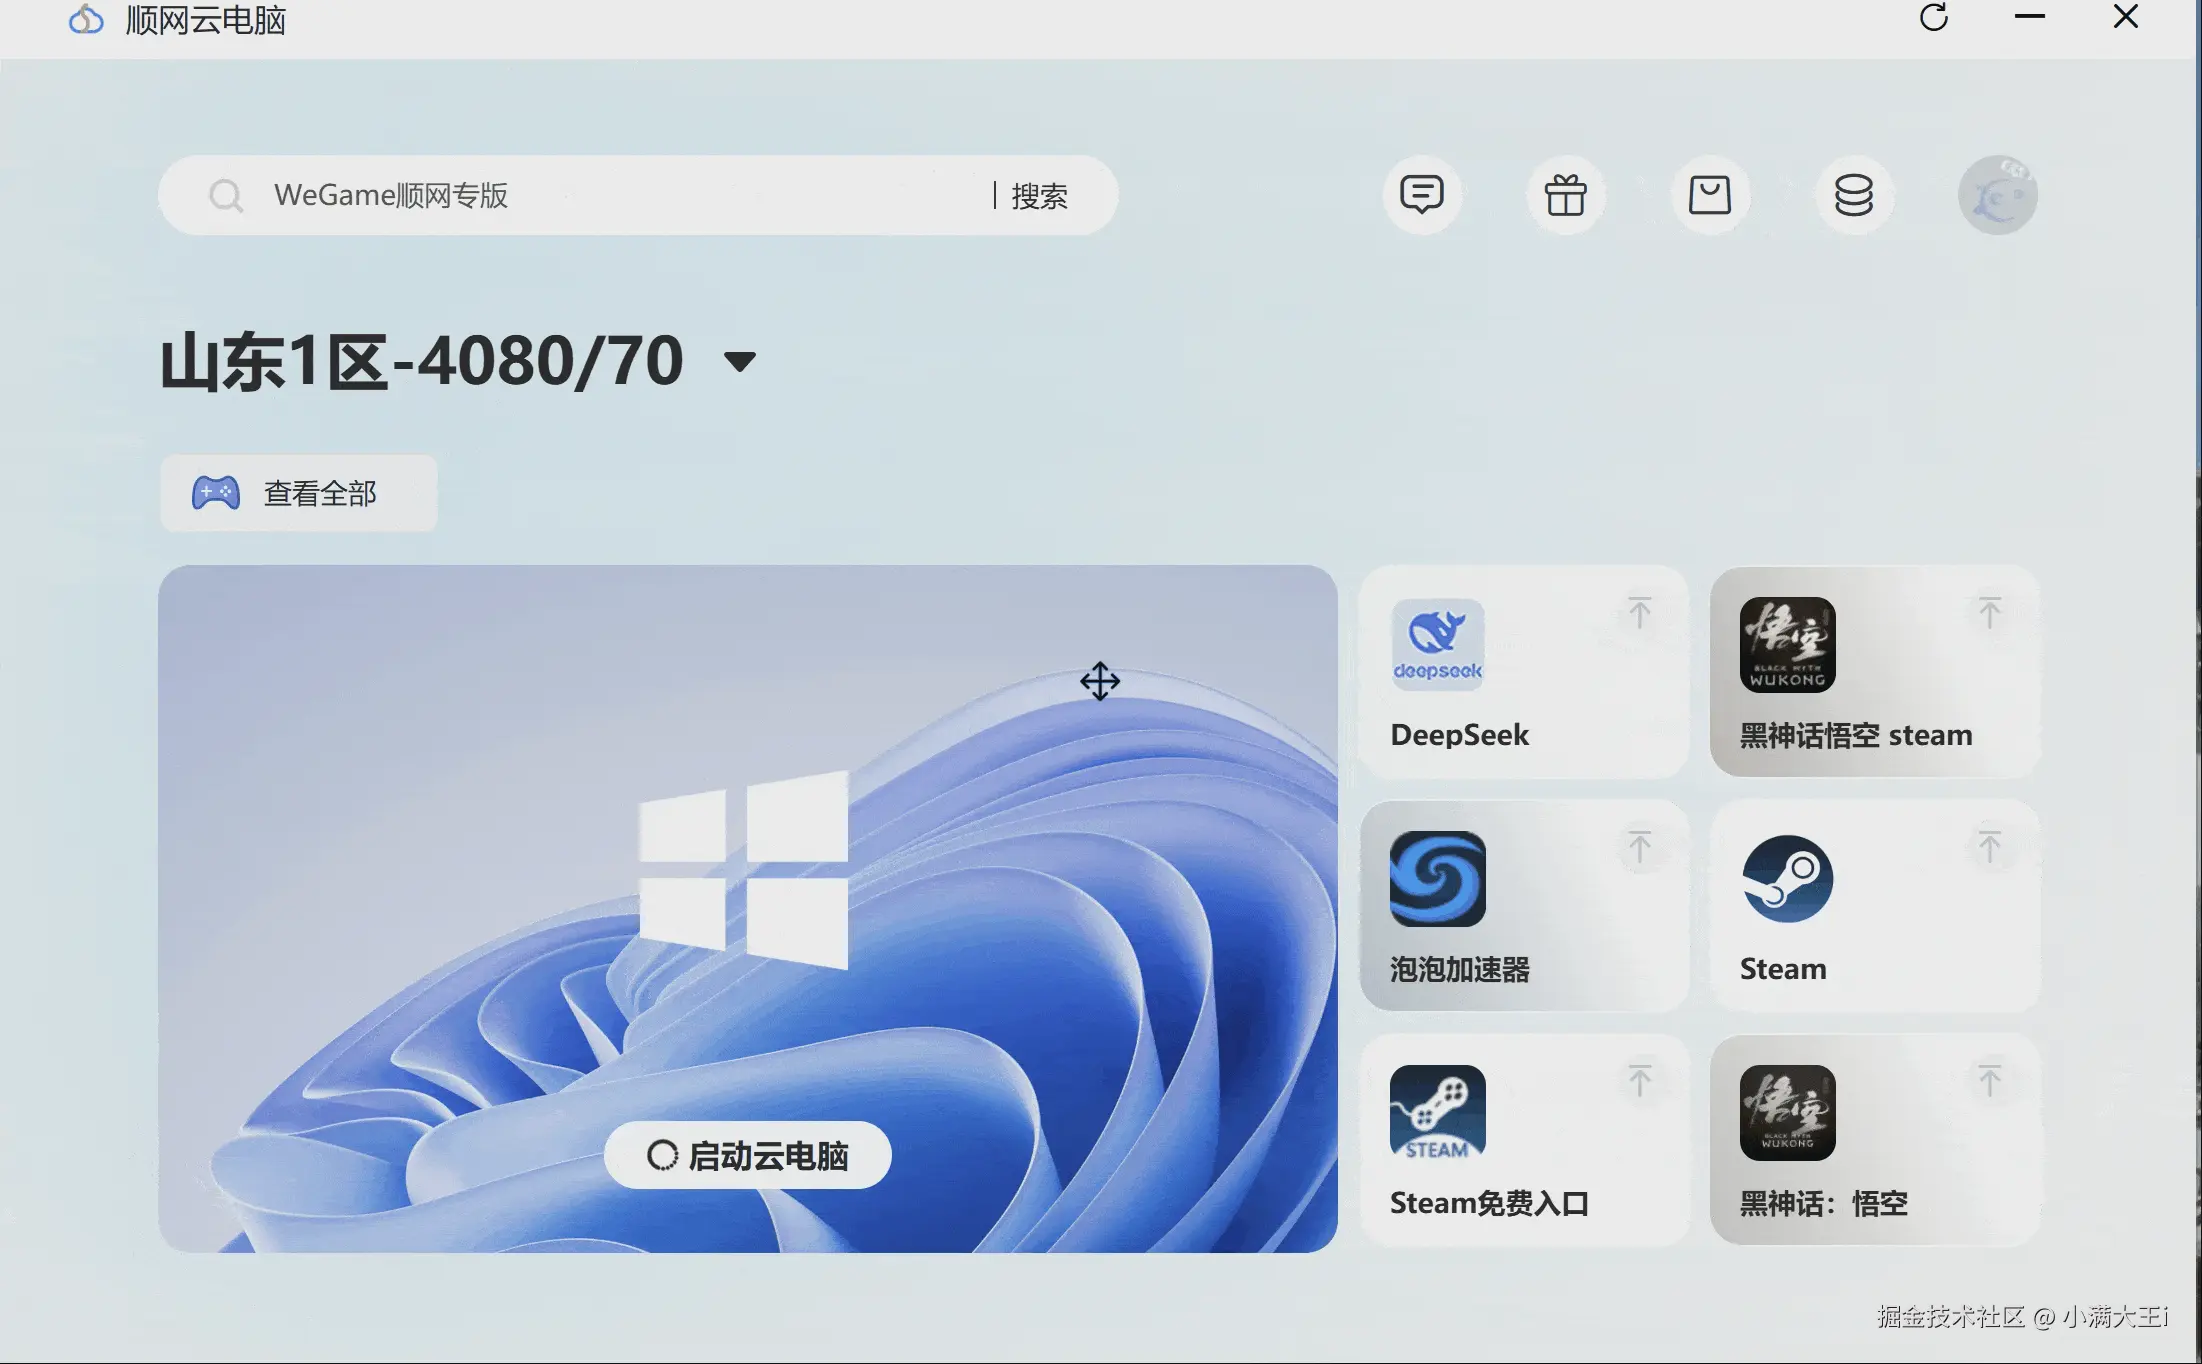Pin the Steam tile to top

coord(1989,847)
